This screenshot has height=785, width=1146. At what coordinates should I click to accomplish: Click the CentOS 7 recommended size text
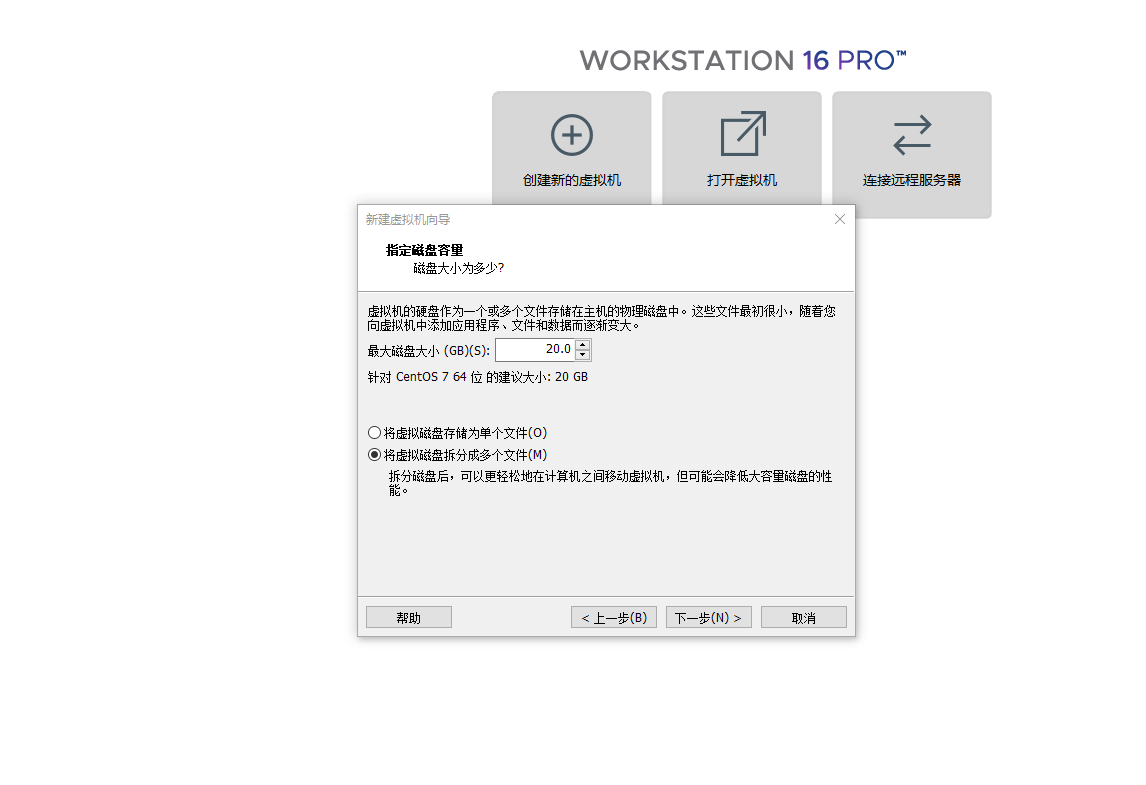478,378
